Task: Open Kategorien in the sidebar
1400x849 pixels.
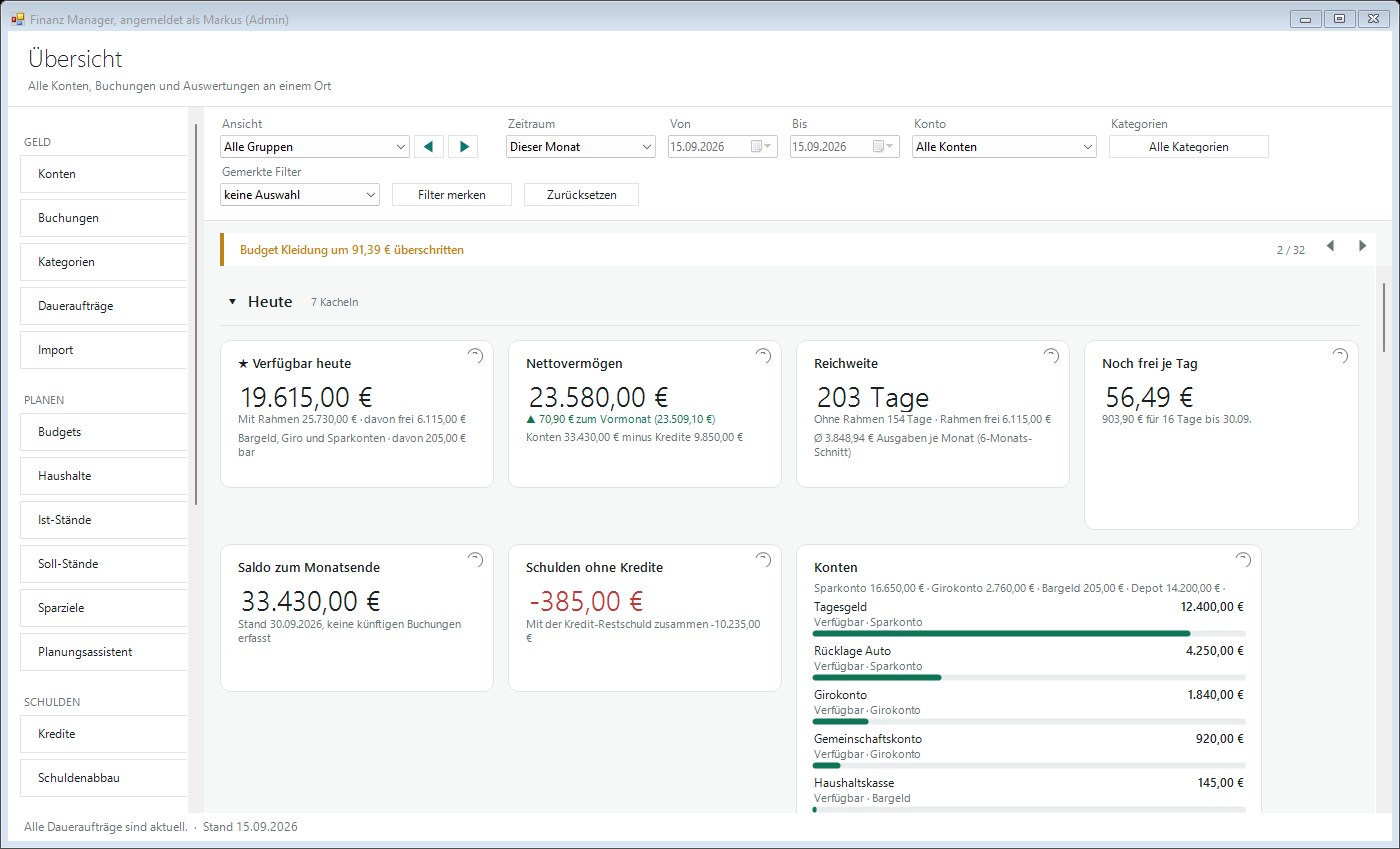Action: 103,262
